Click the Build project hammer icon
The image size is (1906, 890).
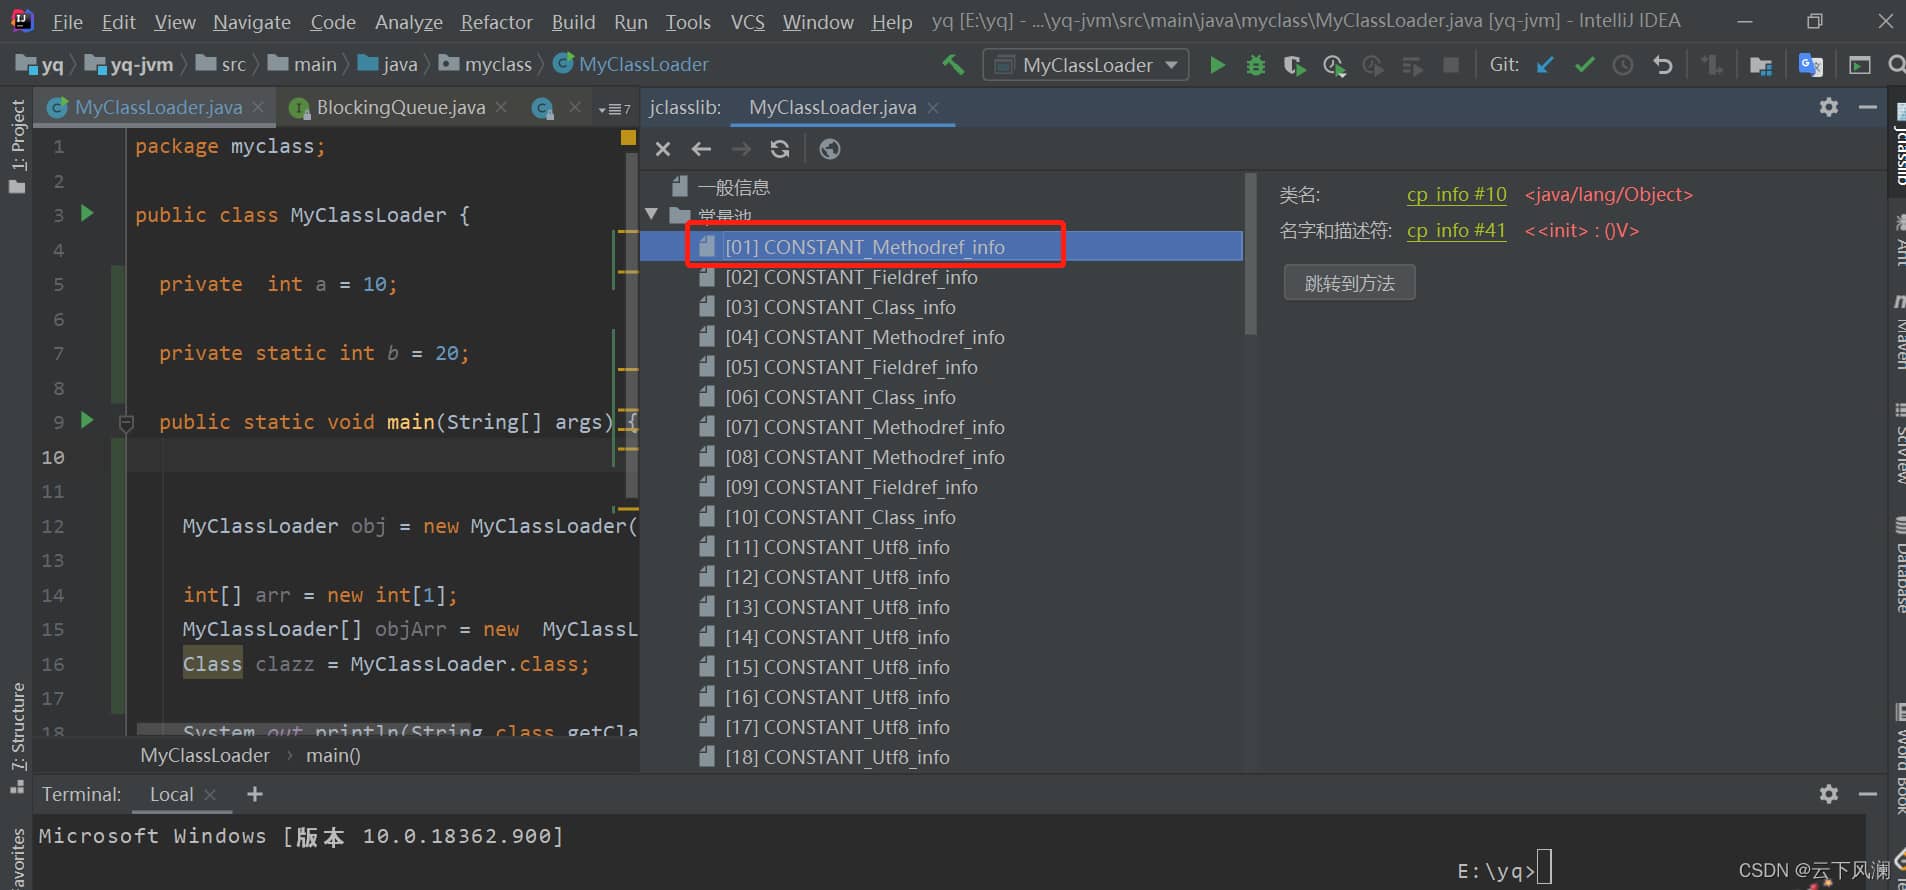coord(952,65)
